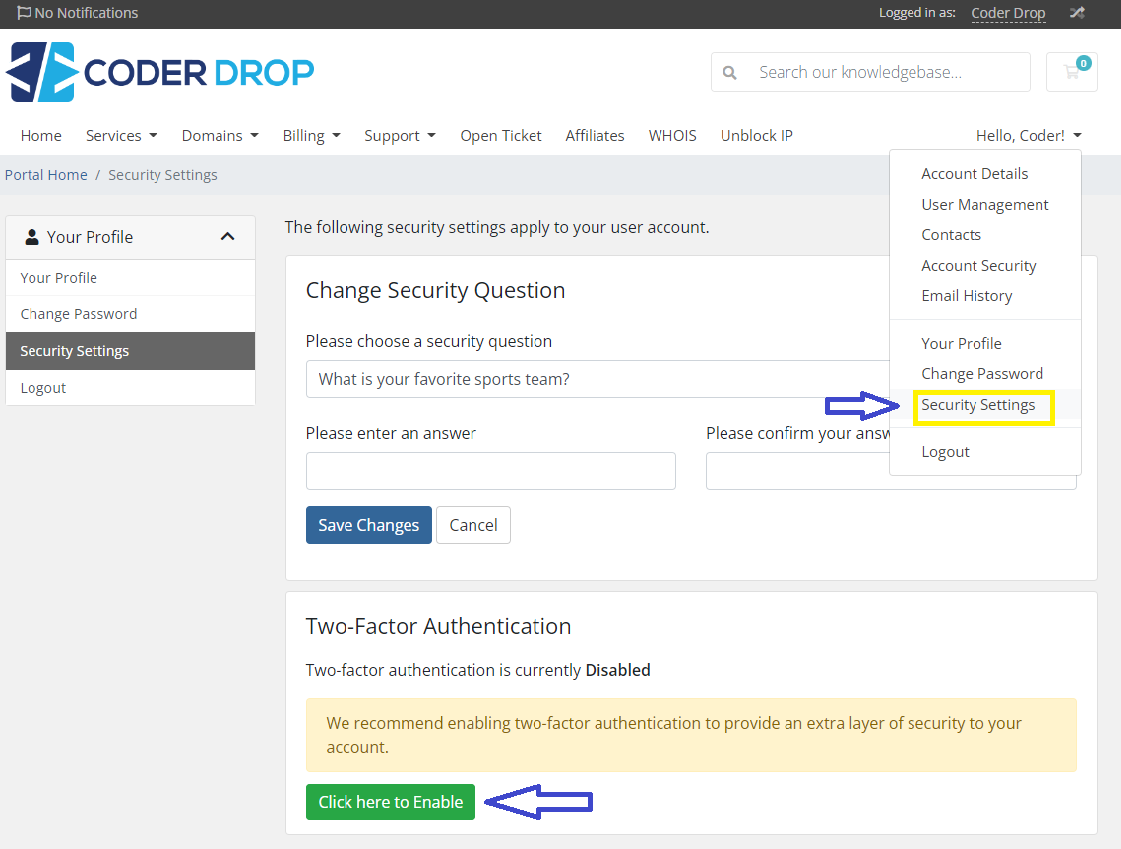Click the knowledgebase search magnifier icon
Viewport: 1121px width, 849px height.
[x=729, y=72]
